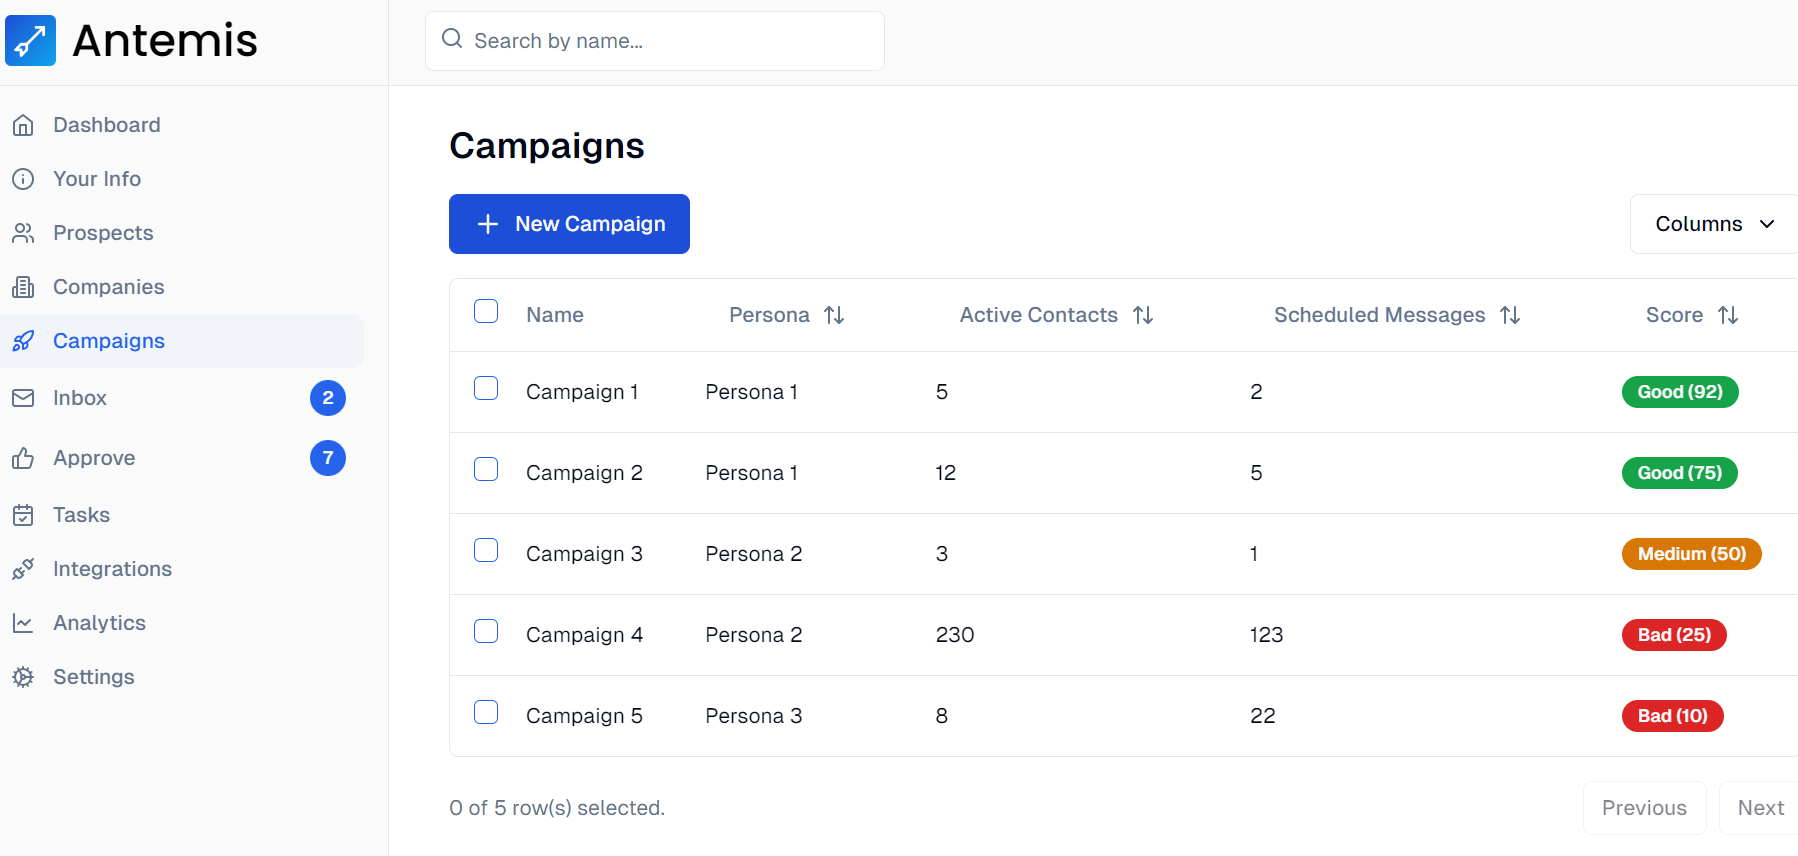The height and width of the screenshot is (856, 1798).
Task: Click the Medium (50) score badge
Action: [x=1691, y=554]
